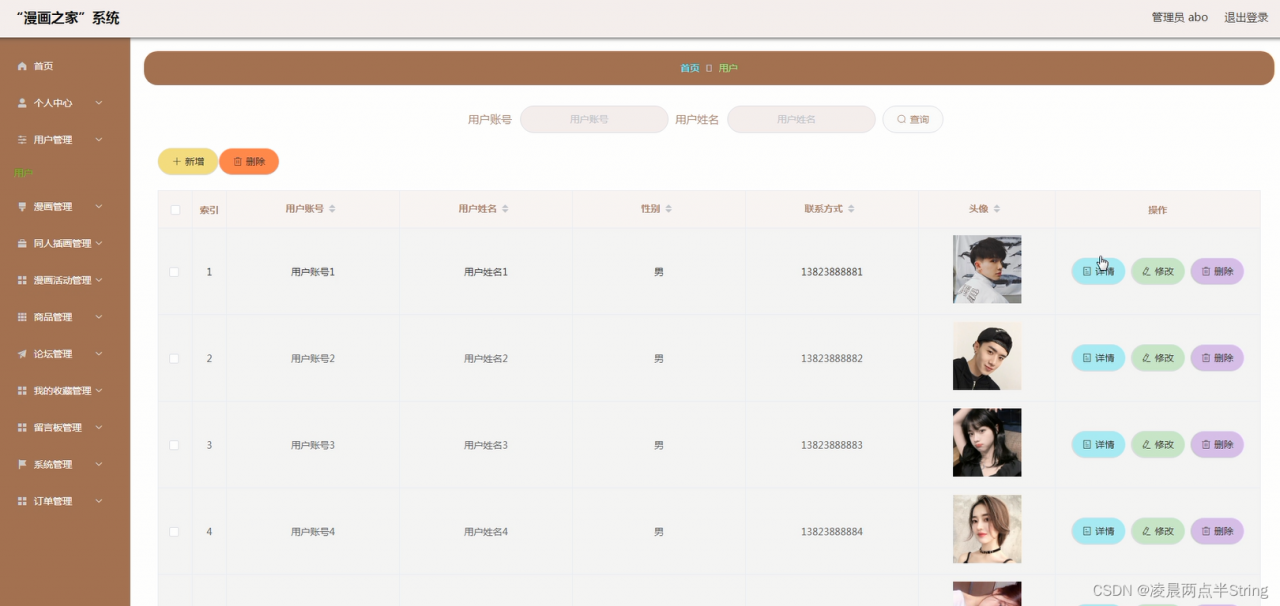
Task: Sort by 性别 column arrows
Action: click(x=668, y=209)
